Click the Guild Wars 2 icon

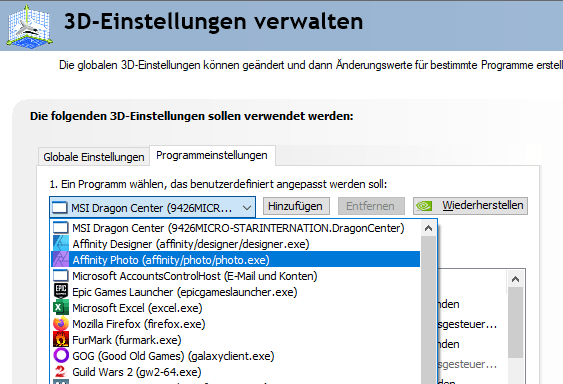(x=61, y=371)
